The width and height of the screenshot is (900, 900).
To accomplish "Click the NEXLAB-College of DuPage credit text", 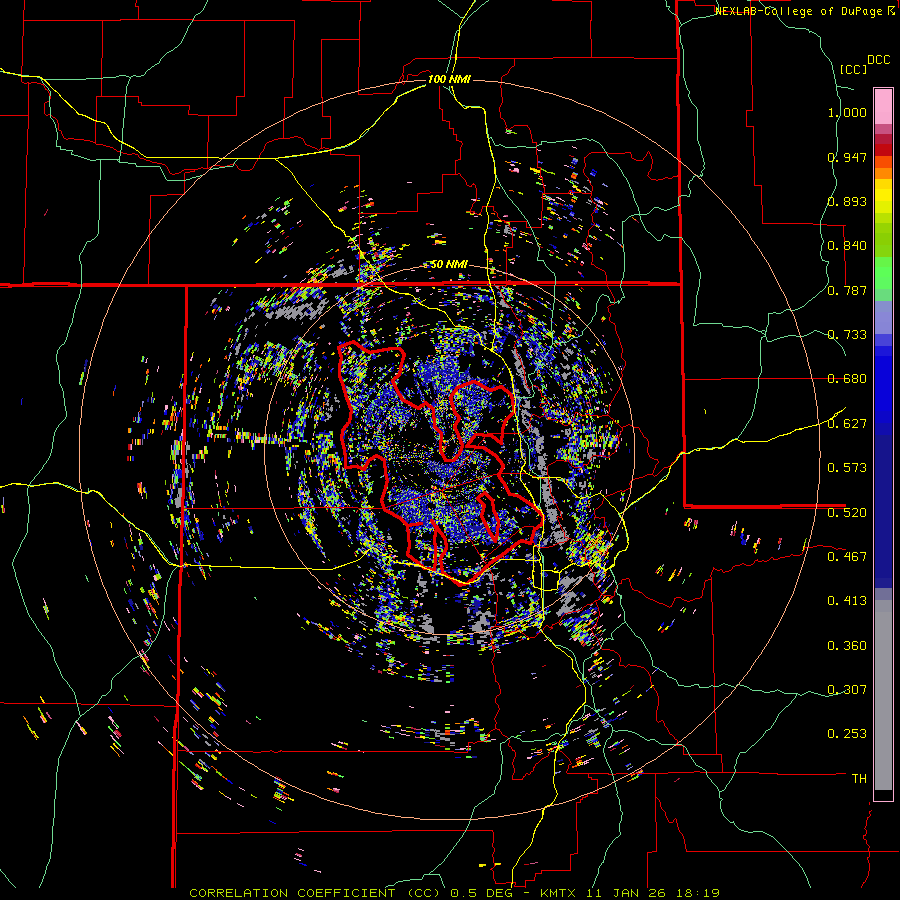I will [x=798, y=11].
